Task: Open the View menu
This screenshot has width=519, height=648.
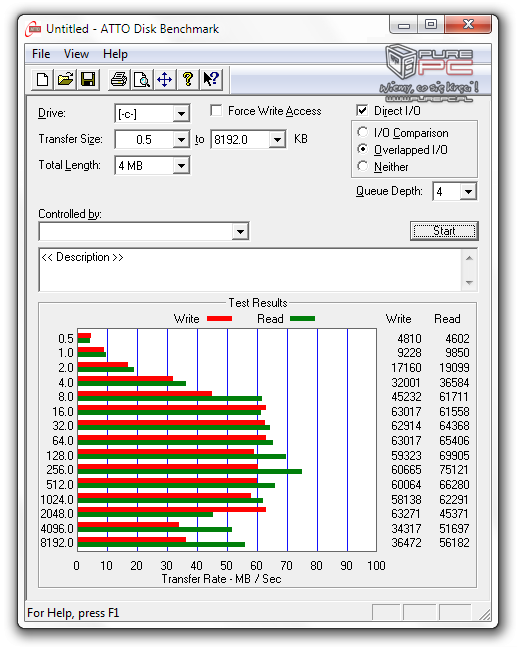Action: click(x=76, y=54)
